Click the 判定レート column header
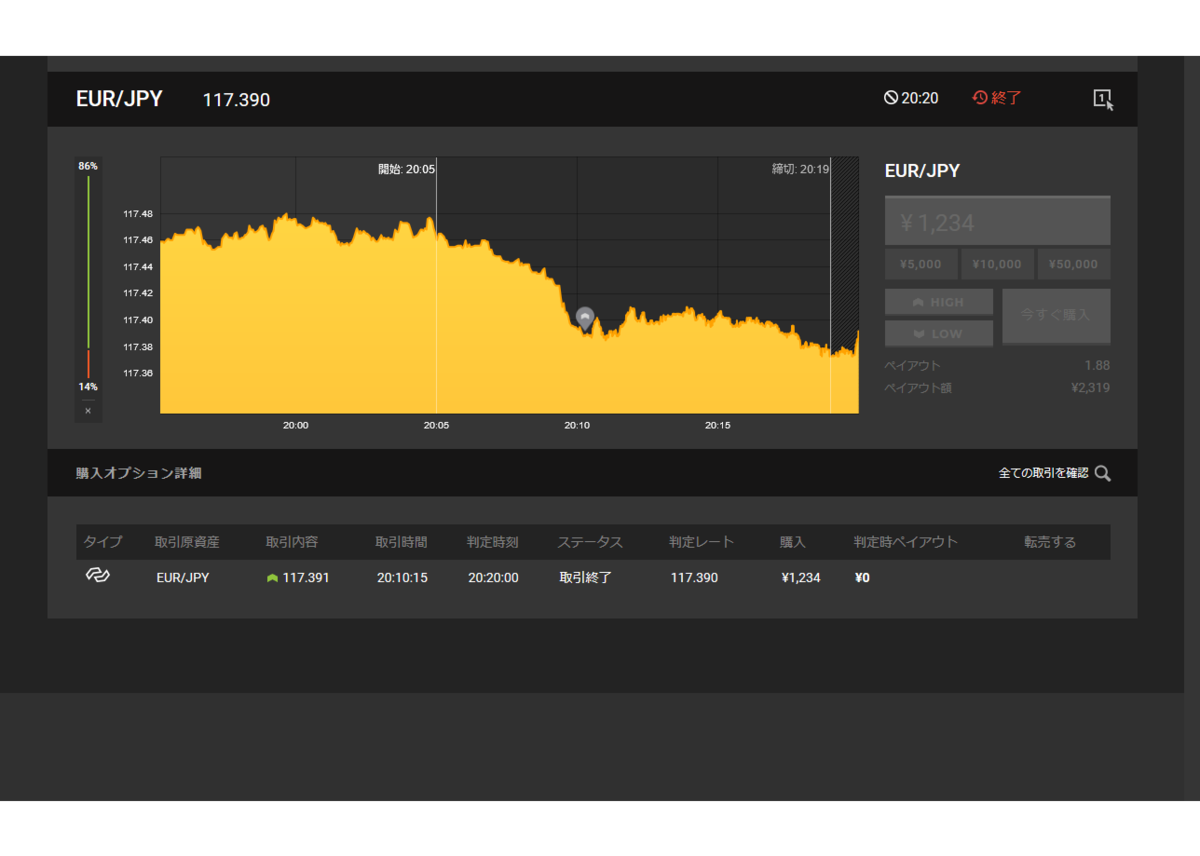This screenshot has height=856, width=1200. point(702,542)
